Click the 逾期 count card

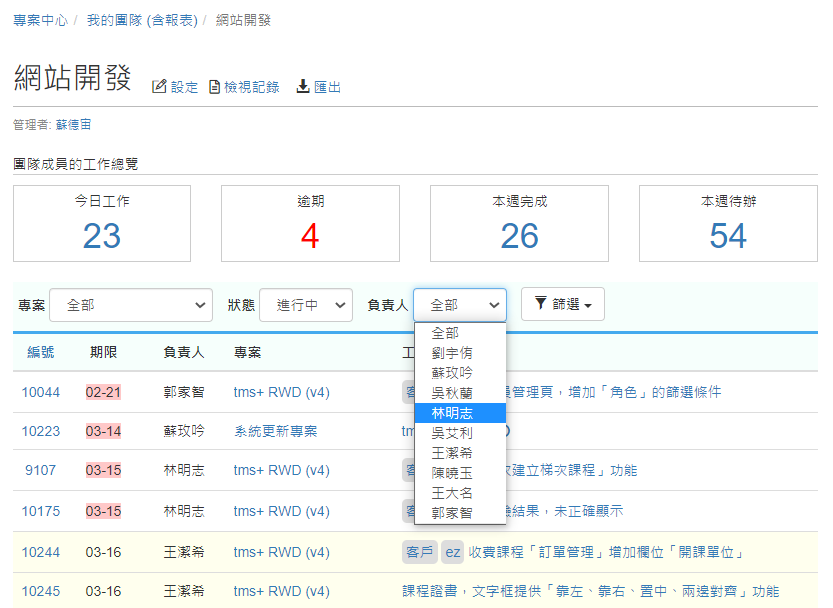point(310,222)
